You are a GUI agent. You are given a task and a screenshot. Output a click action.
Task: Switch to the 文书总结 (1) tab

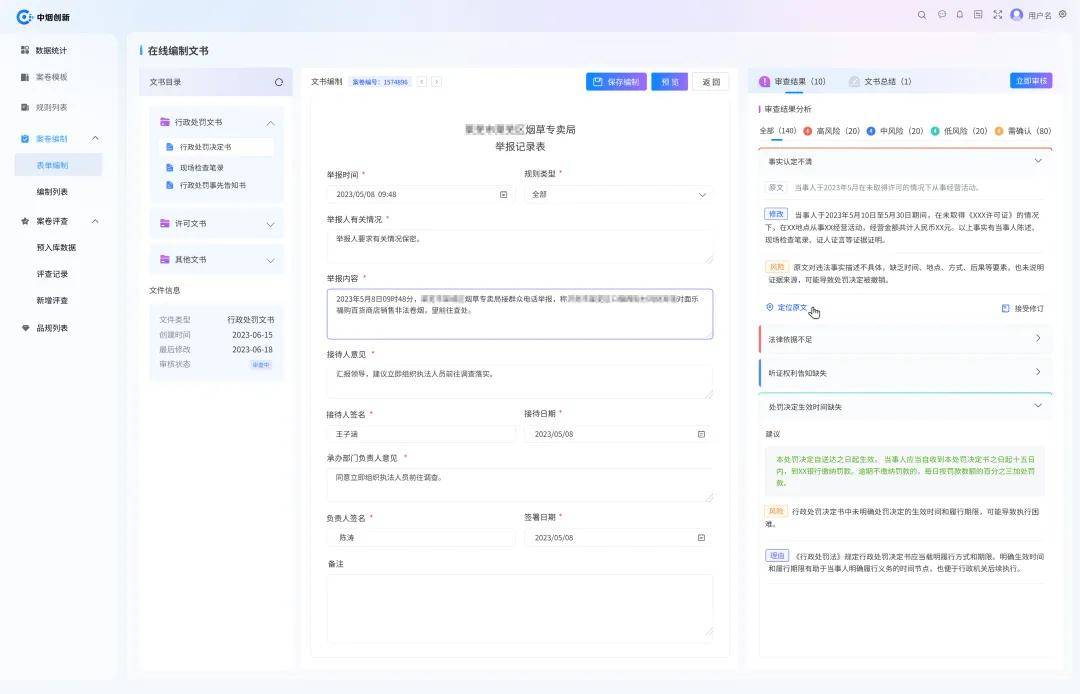point(880,81)
